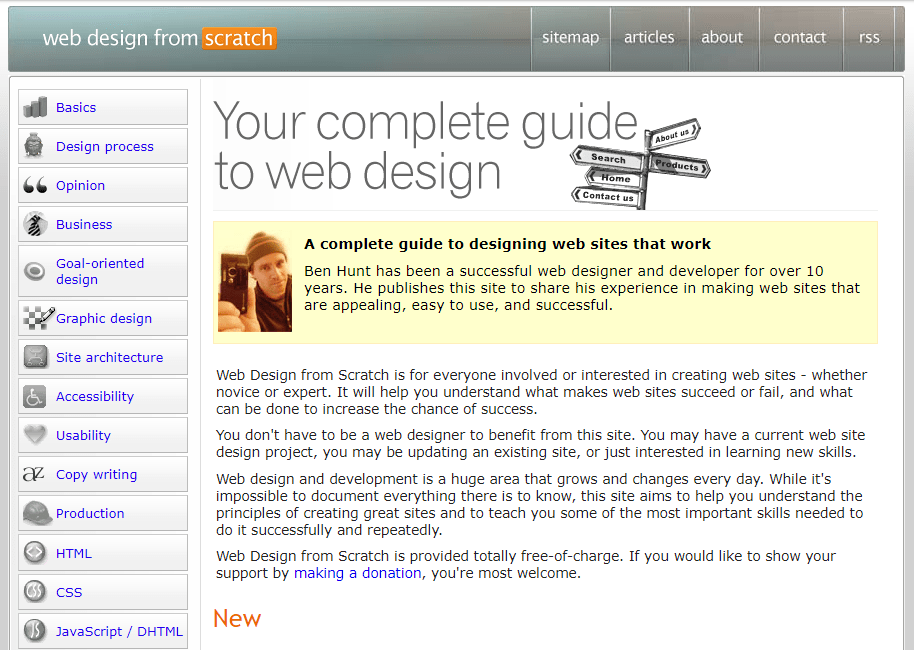Open sitemap in the top navigation
This screenshot has height=650, width=914.
(x=571, y=38)
